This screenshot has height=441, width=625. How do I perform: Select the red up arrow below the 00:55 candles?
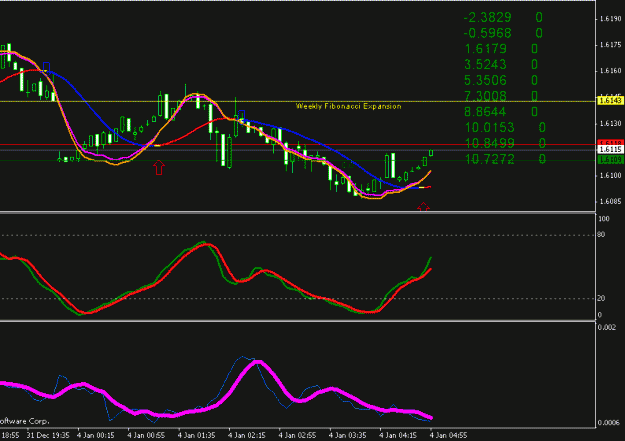tap(159, 167)
